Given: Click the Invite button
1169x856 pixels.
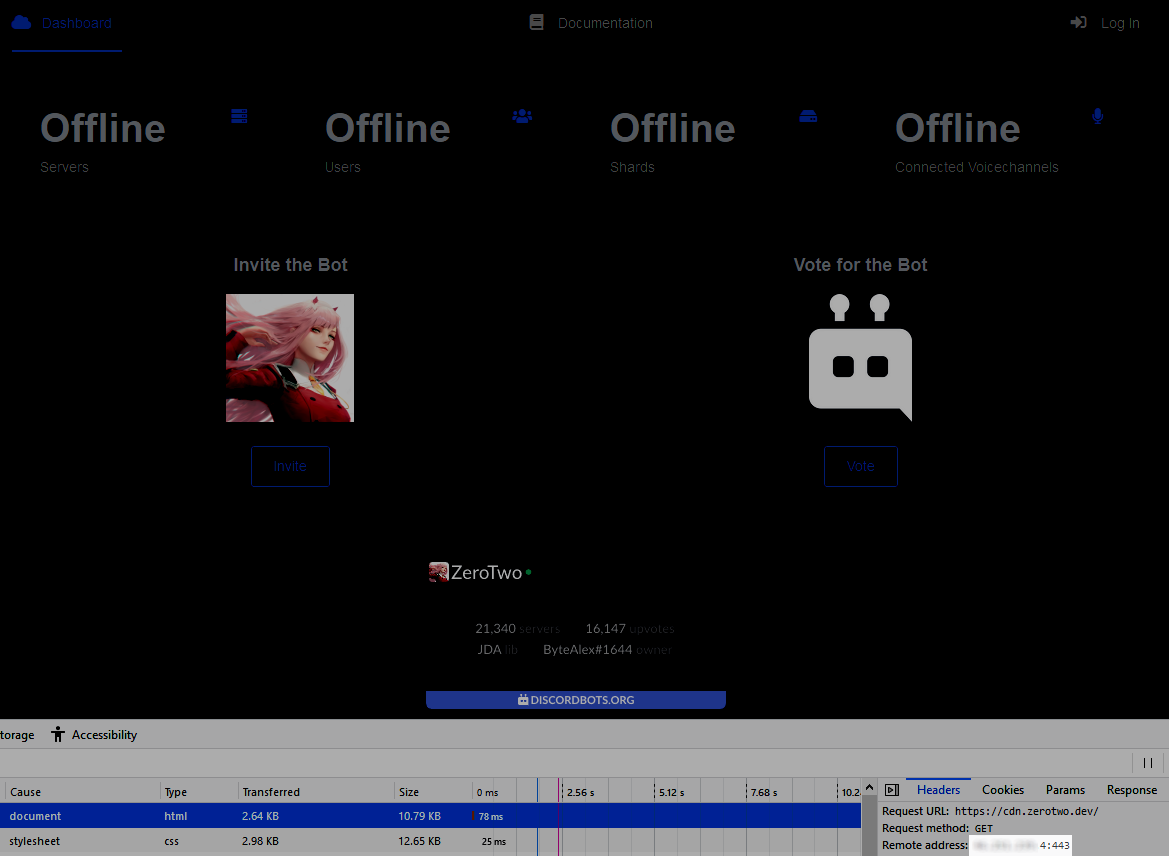Looking at the screenshot, I should [x=290, y=466].
